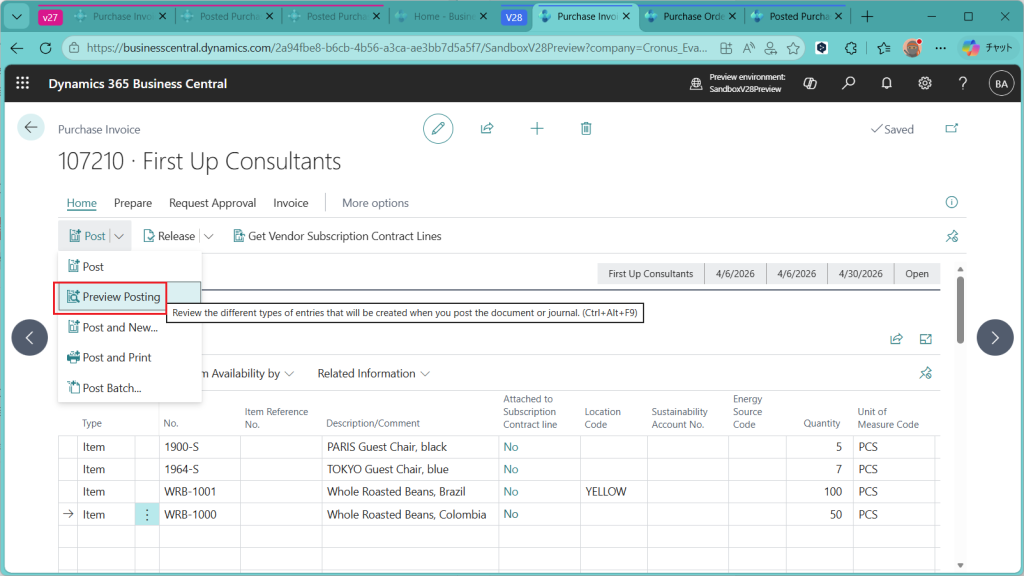Image resolution: width=1024 pixels, height=576 pixels.
Task: Click the share icon in page header
Action: point(487,128)
